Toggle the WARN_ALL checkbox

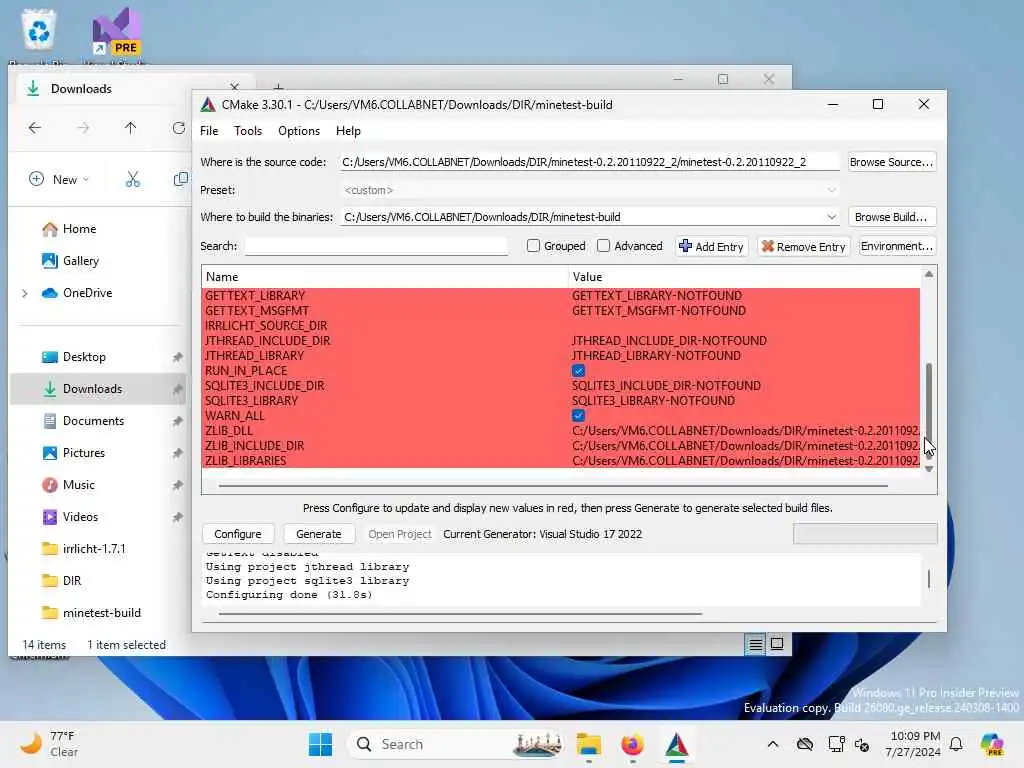click(x=578, y=415)
